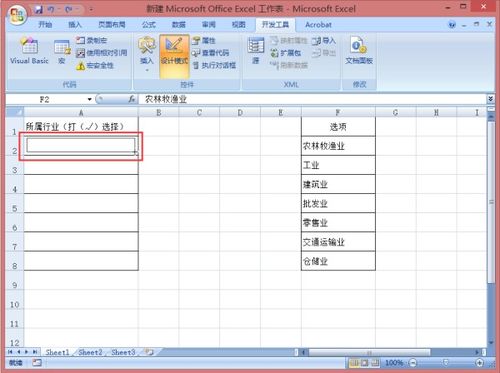
Task: Undo the last action in the quick access toolbar
Action: (x=51, y=9)
